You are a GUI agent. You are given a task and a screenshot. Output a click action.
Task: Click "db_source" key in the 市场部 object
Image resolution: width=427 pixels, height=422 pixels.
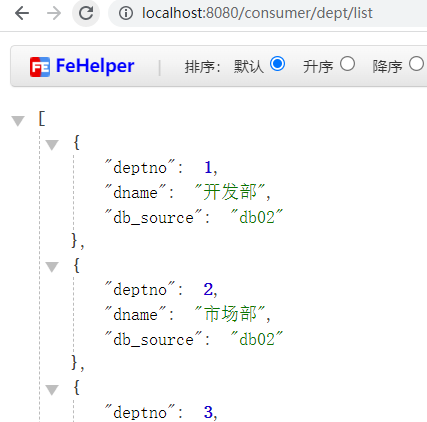[153, 339]
